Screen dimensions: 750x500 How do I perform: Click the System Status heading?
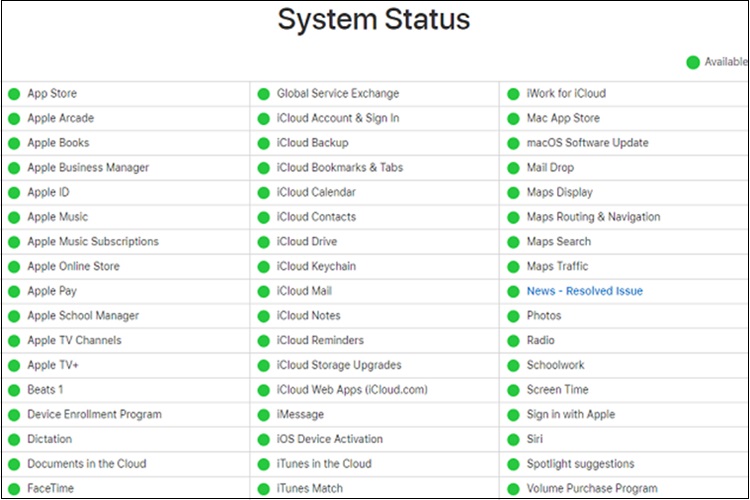[x=374, y=20]
